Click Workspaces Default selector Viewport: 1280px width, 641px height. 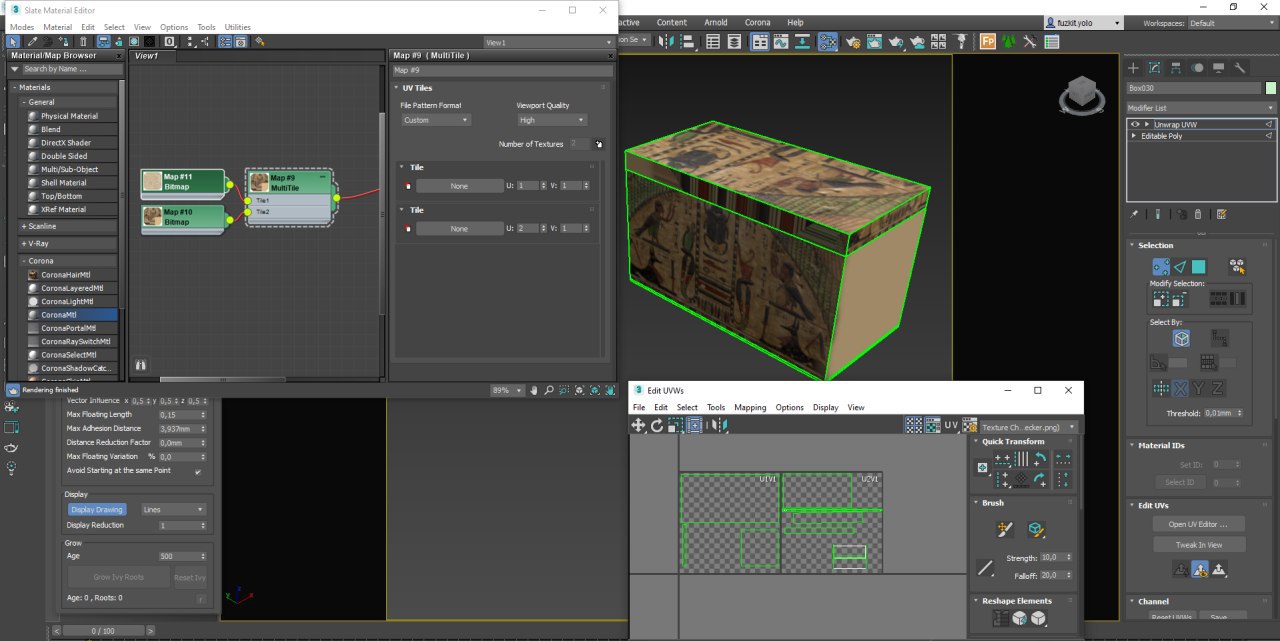[x=1232, y=23]
